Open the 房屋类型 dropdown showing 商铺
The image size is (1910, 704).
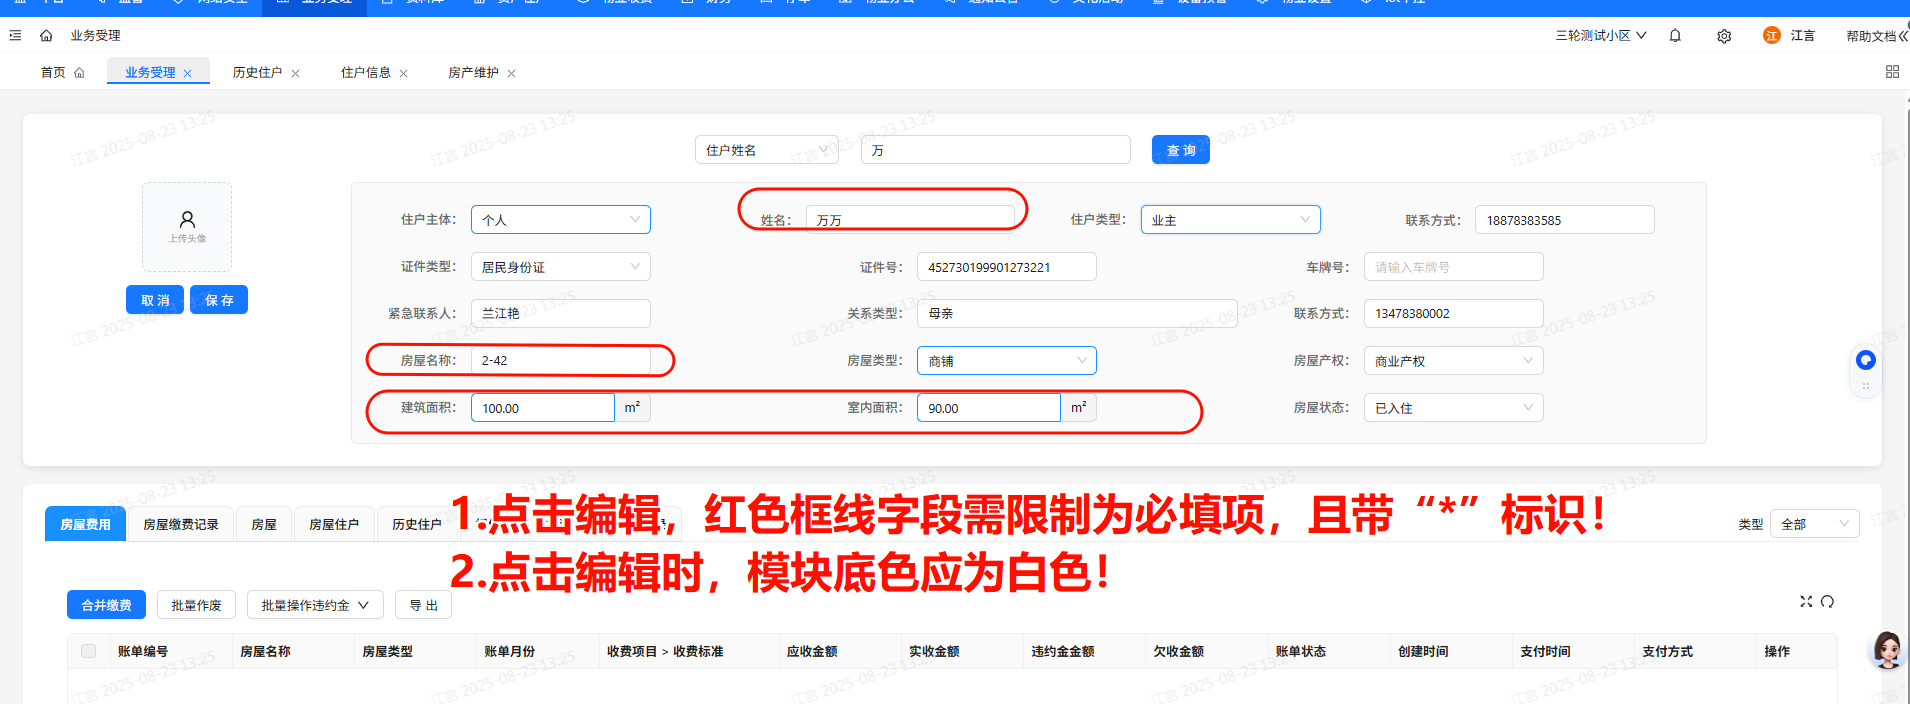[x=1006, y=361]
